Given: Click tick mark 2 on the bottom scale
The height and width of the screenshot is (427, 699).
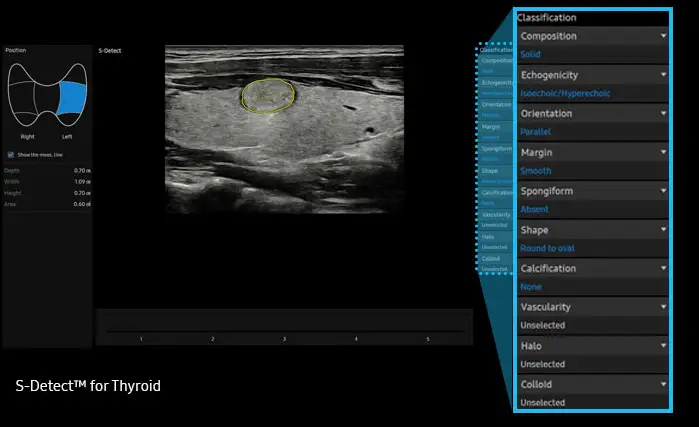Looking at the screenshot, I should [213, 339].
